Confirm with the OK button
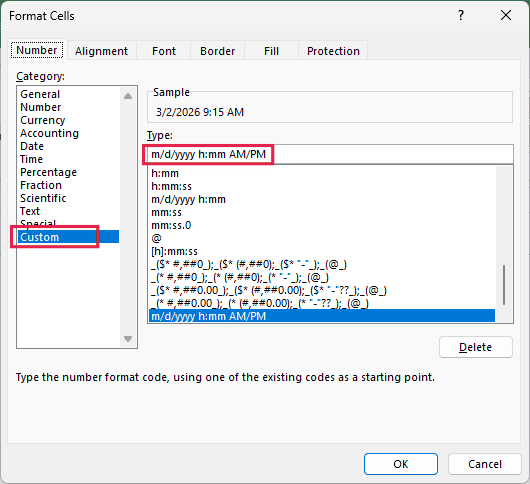This screenshot has width=530, height=484. point(401,464)
